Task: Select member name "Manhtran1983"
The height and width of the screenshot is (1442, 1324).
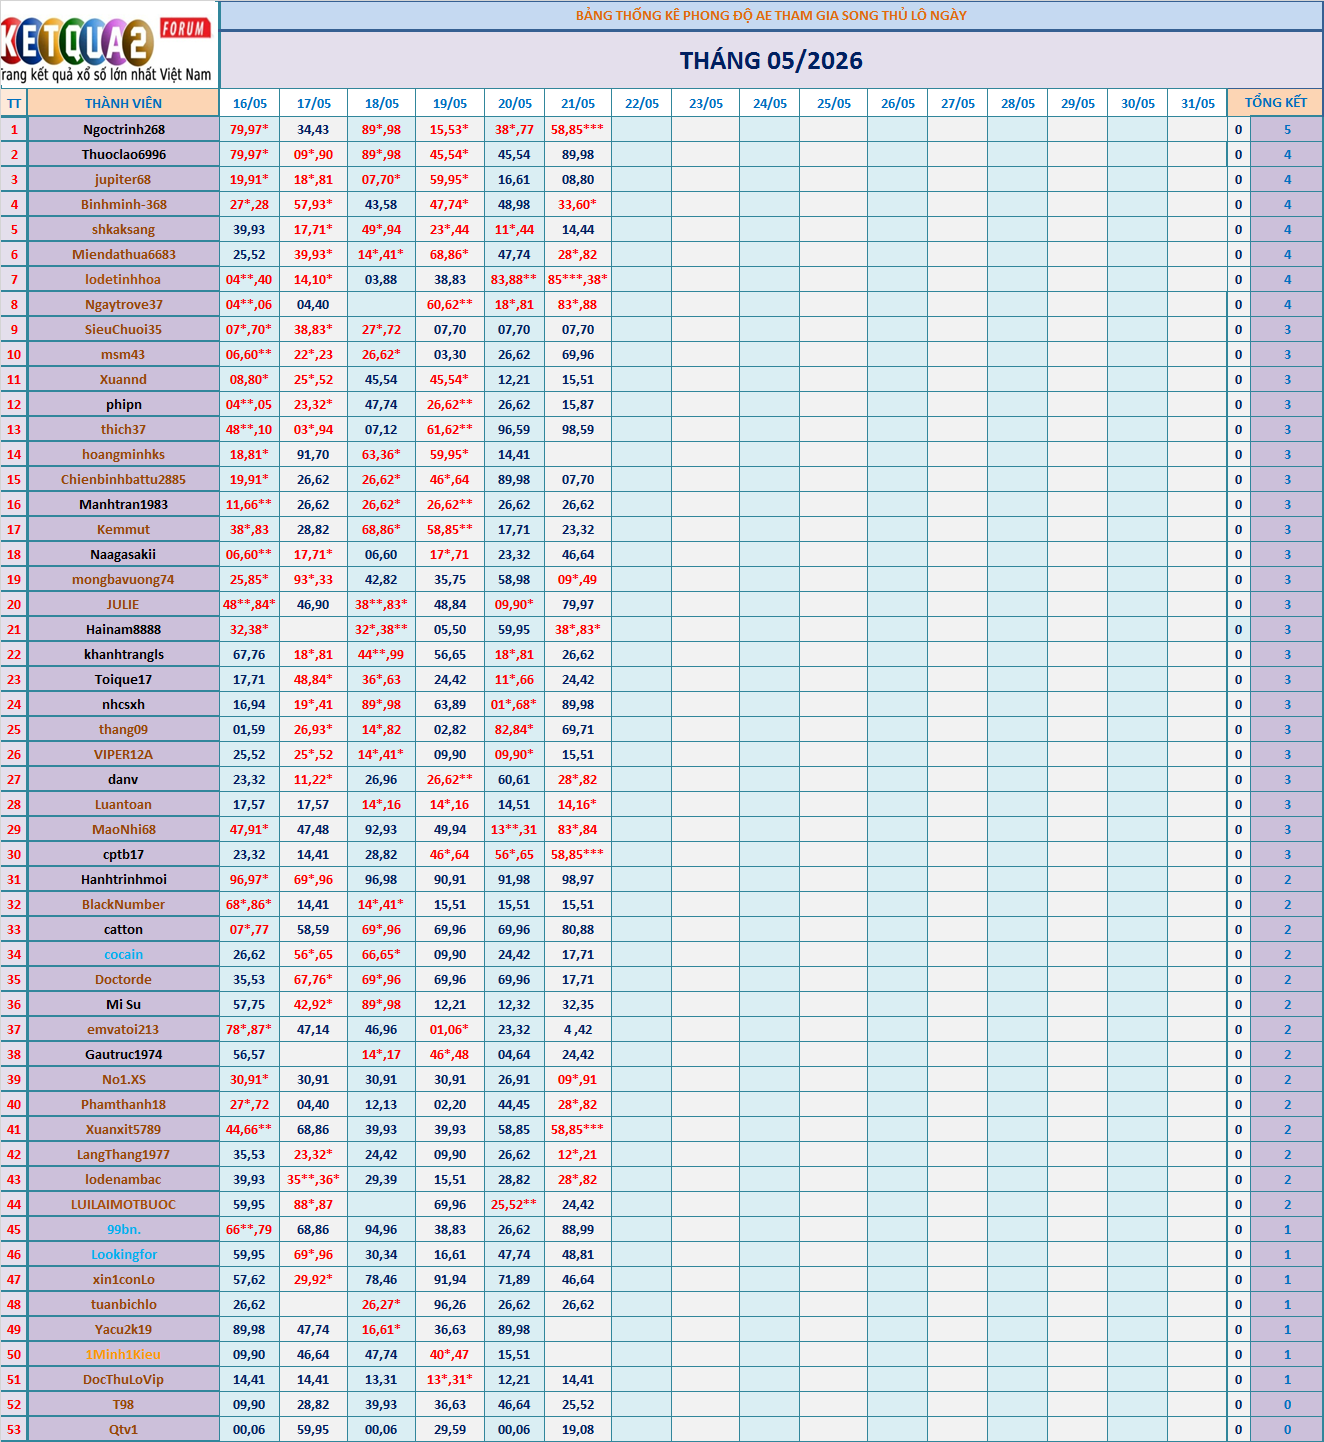Action: [124, 504]
